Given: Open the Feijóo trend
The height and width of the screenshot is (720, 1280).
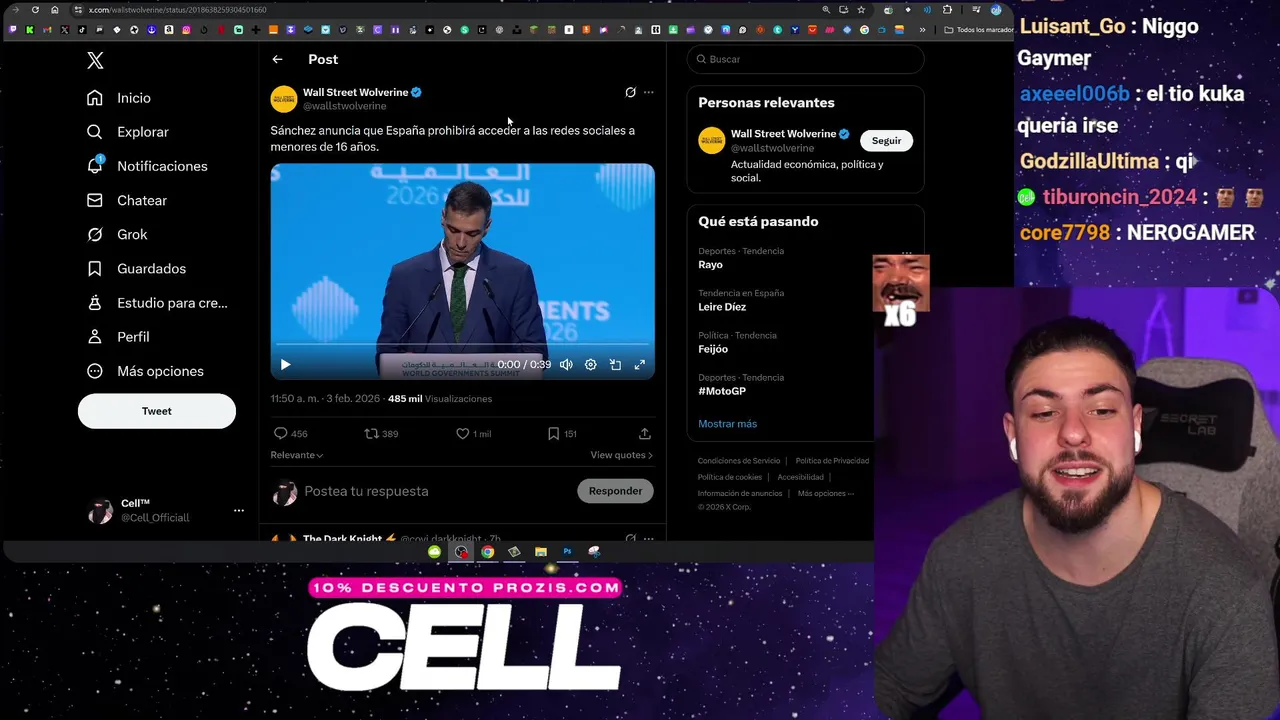Looking at the screenshot, I should tap(713, 349).
